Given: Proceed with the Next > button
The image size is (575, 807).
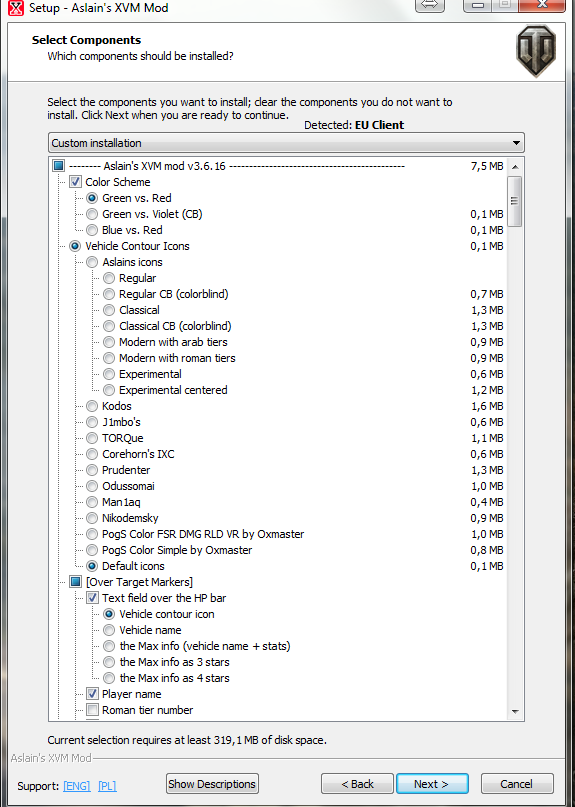Looking at the screenshot, I should coord(432,784).
